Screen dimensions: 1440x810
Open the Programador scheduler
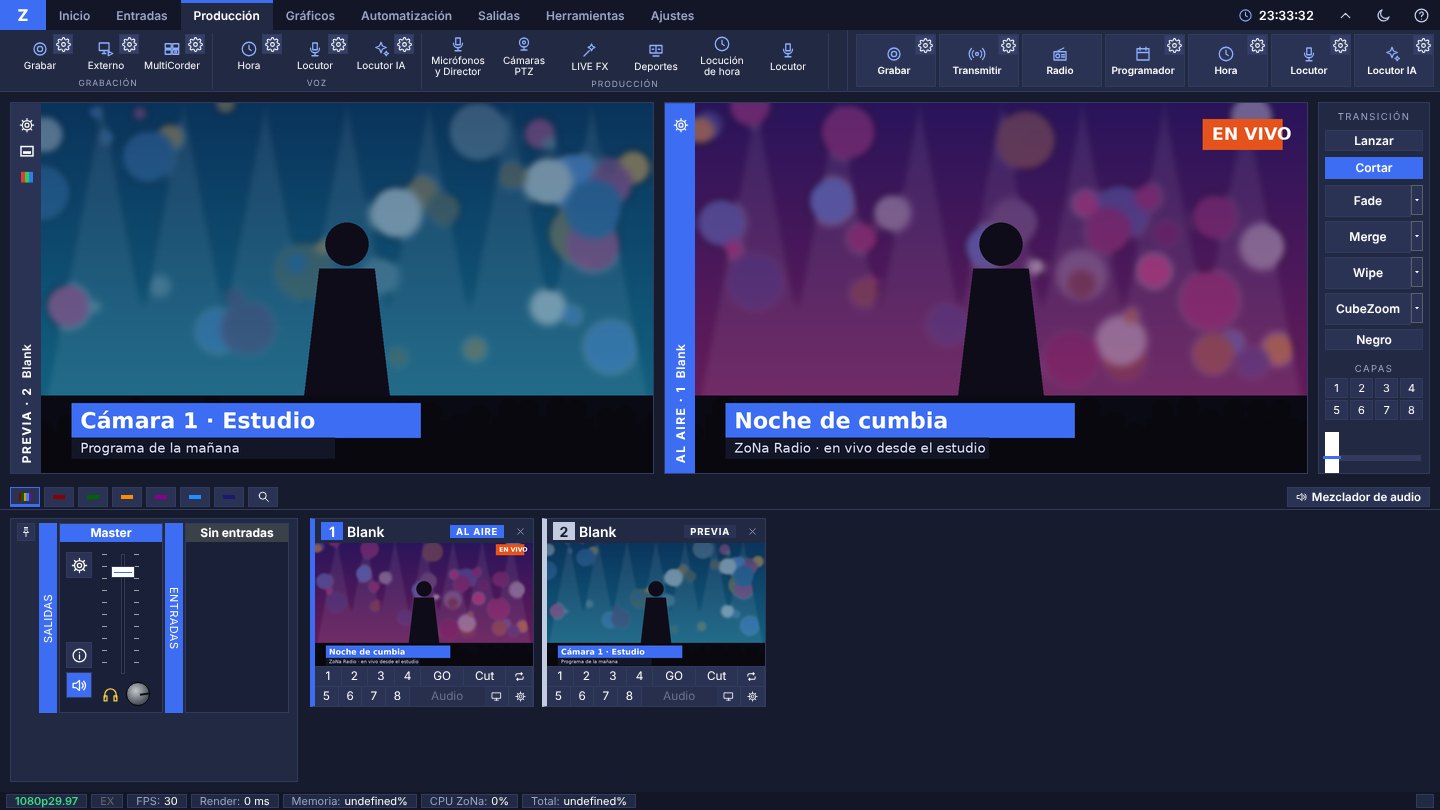(1143, 60)
